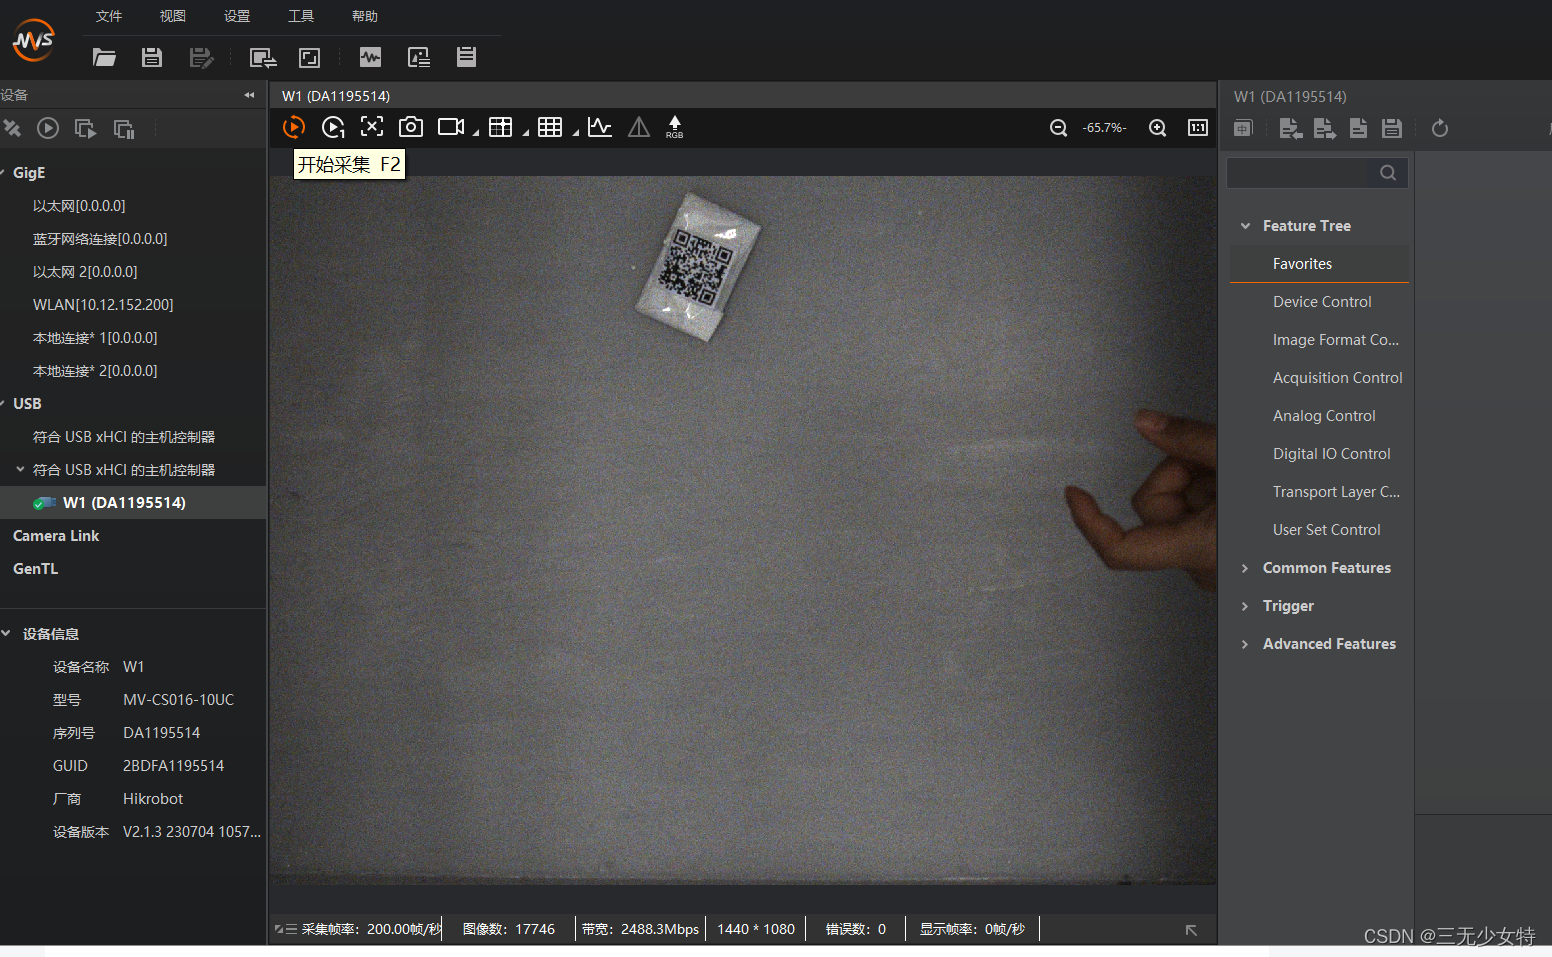Viewport: 1552px width, 957px height.
Task: Select the W1 (DA1195514) image tab
Action: coord(336,96)
